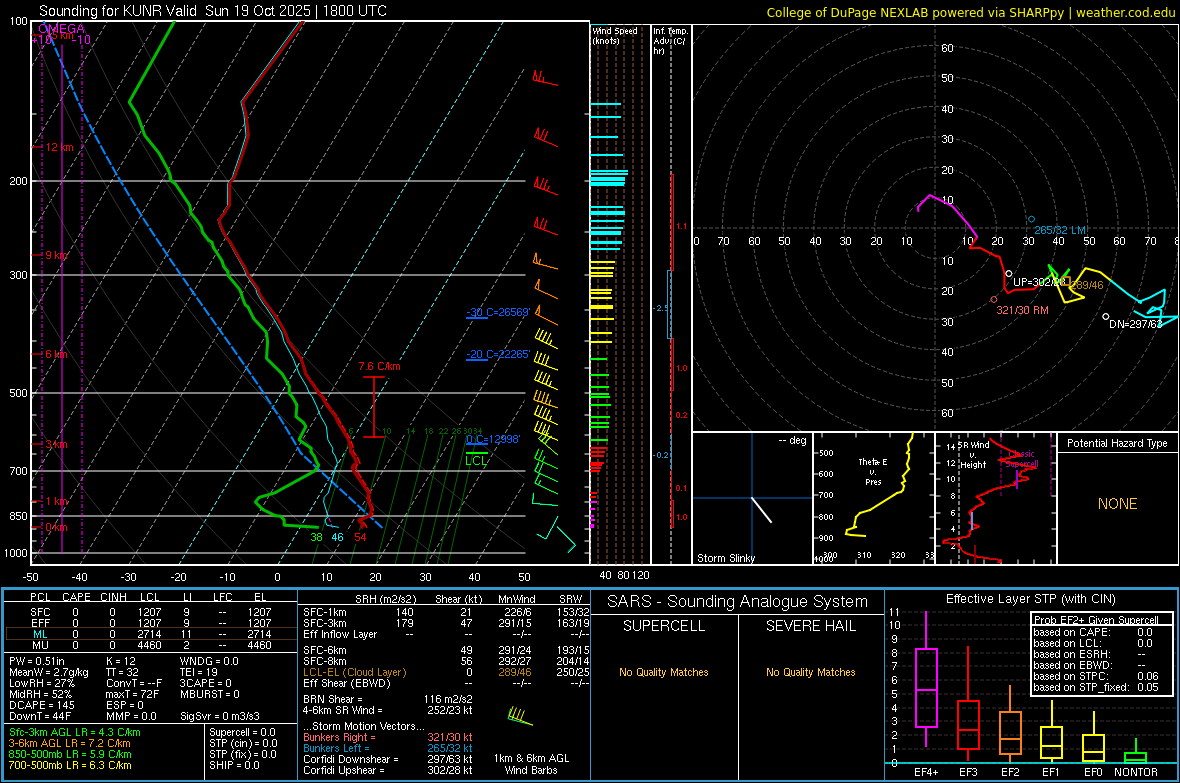
Task: Click the 'Sfc-3km AGL LR = 4.3 C/km' line
Action: [75, 732]
